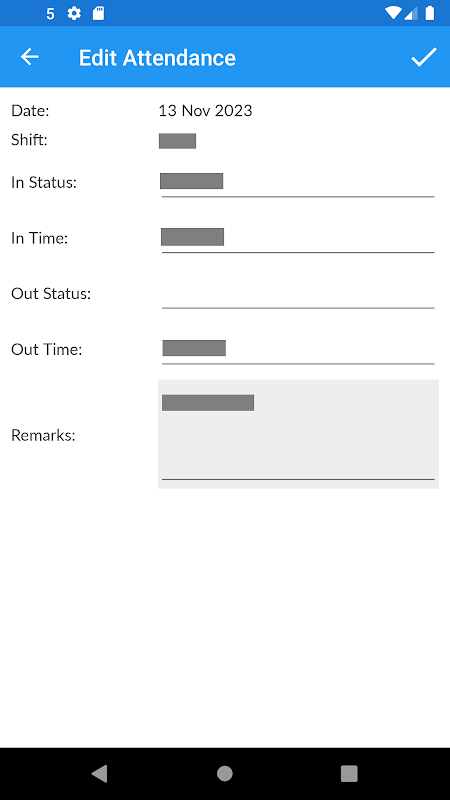Open the Out Status selection field
Screen dimensions: 450x800
(298, 294)
